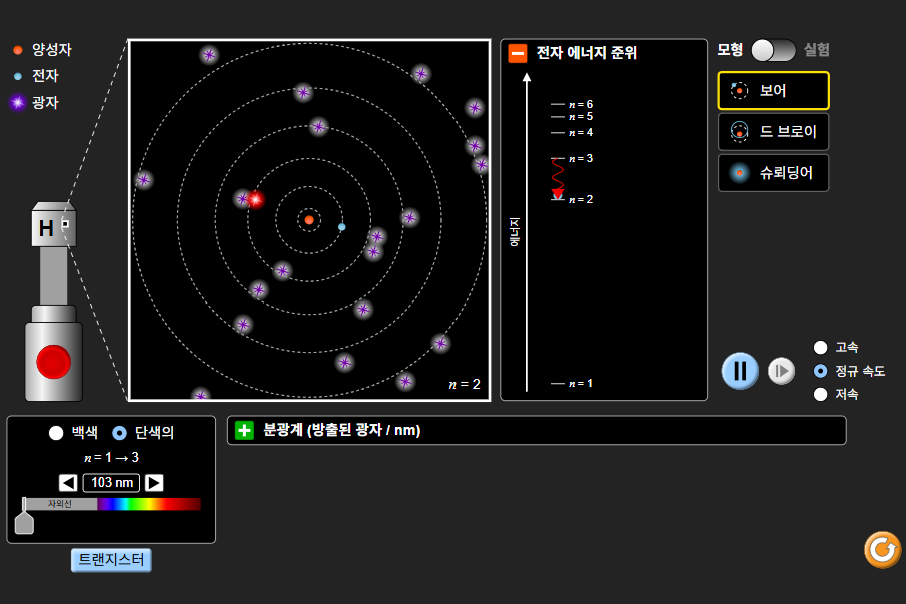Click the n = 2 energy level
906x604 pixels.
coord(572,199)
